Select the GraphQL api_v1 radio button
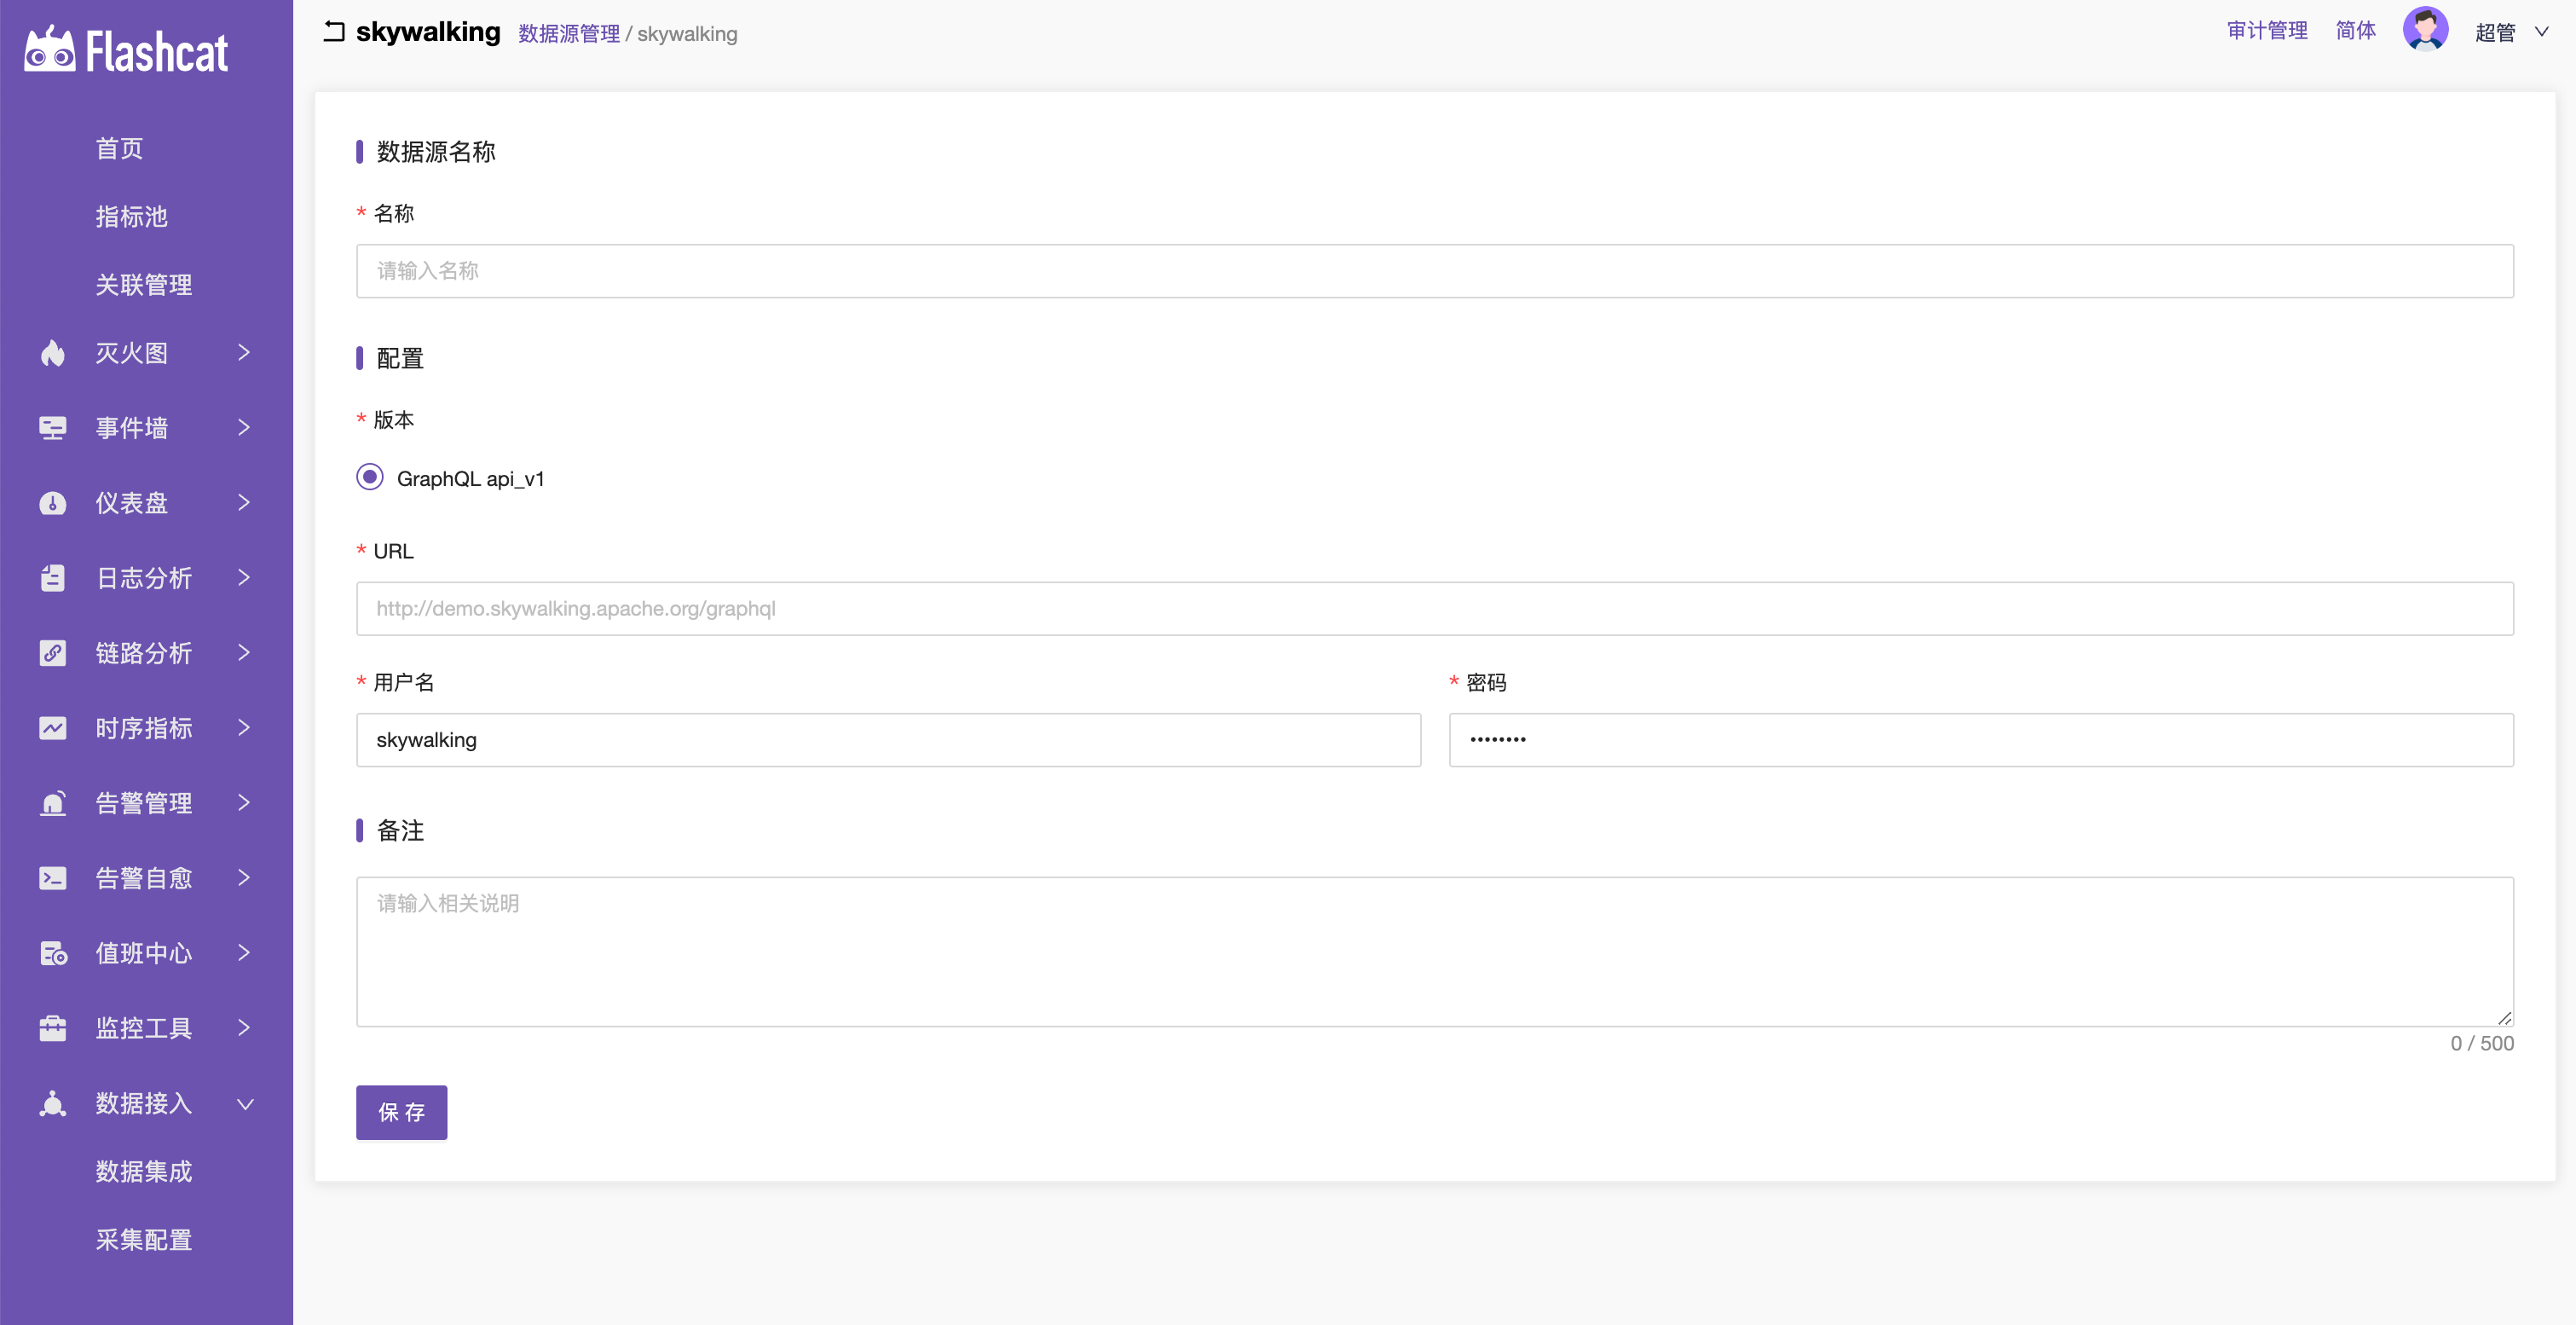This screenshot has width=2576, height=1325. tap(370, 477)
